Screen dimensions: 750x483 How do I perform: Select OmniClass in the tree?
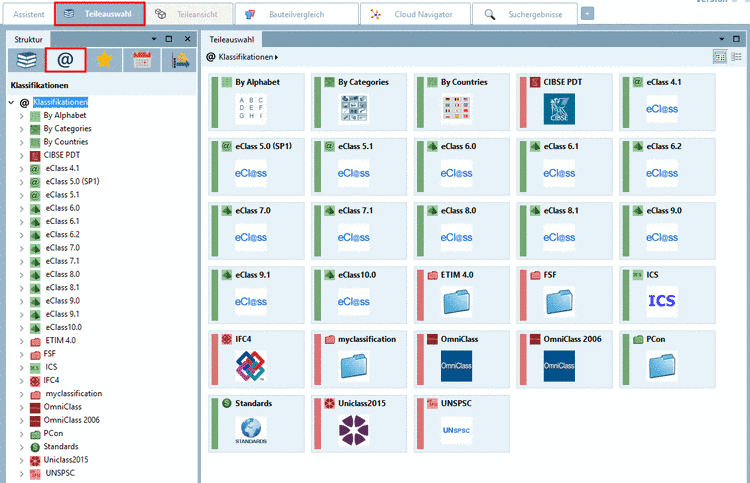[x=62, y=407]
